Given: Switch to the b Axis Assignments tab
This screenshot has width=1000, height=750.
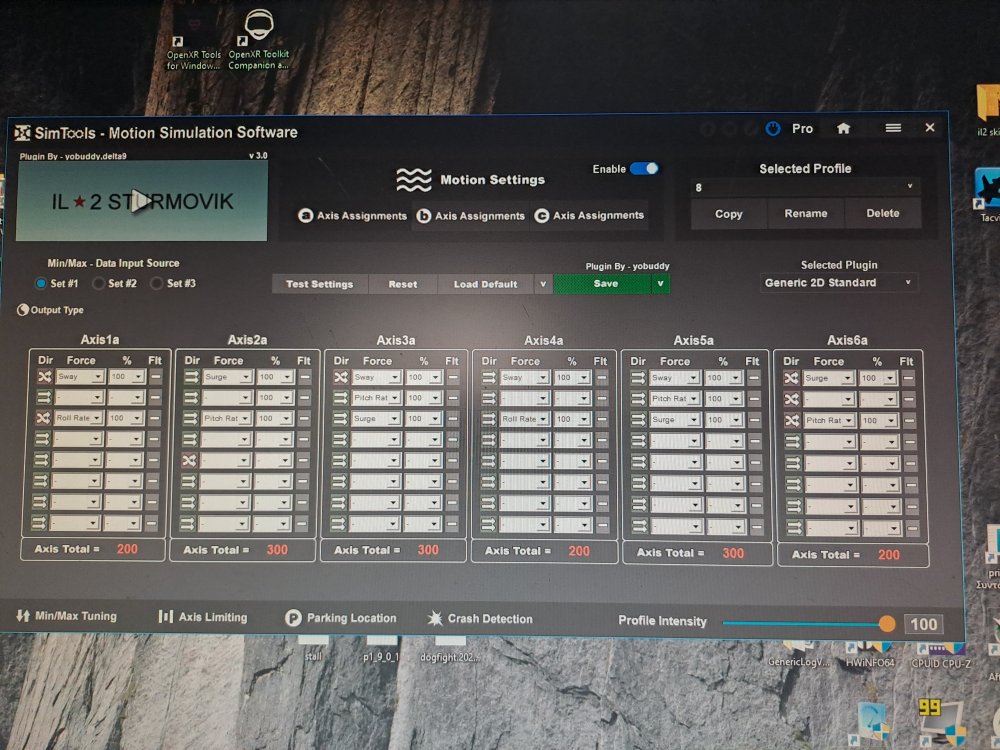Looking at the screenshot, I should 471,216.
